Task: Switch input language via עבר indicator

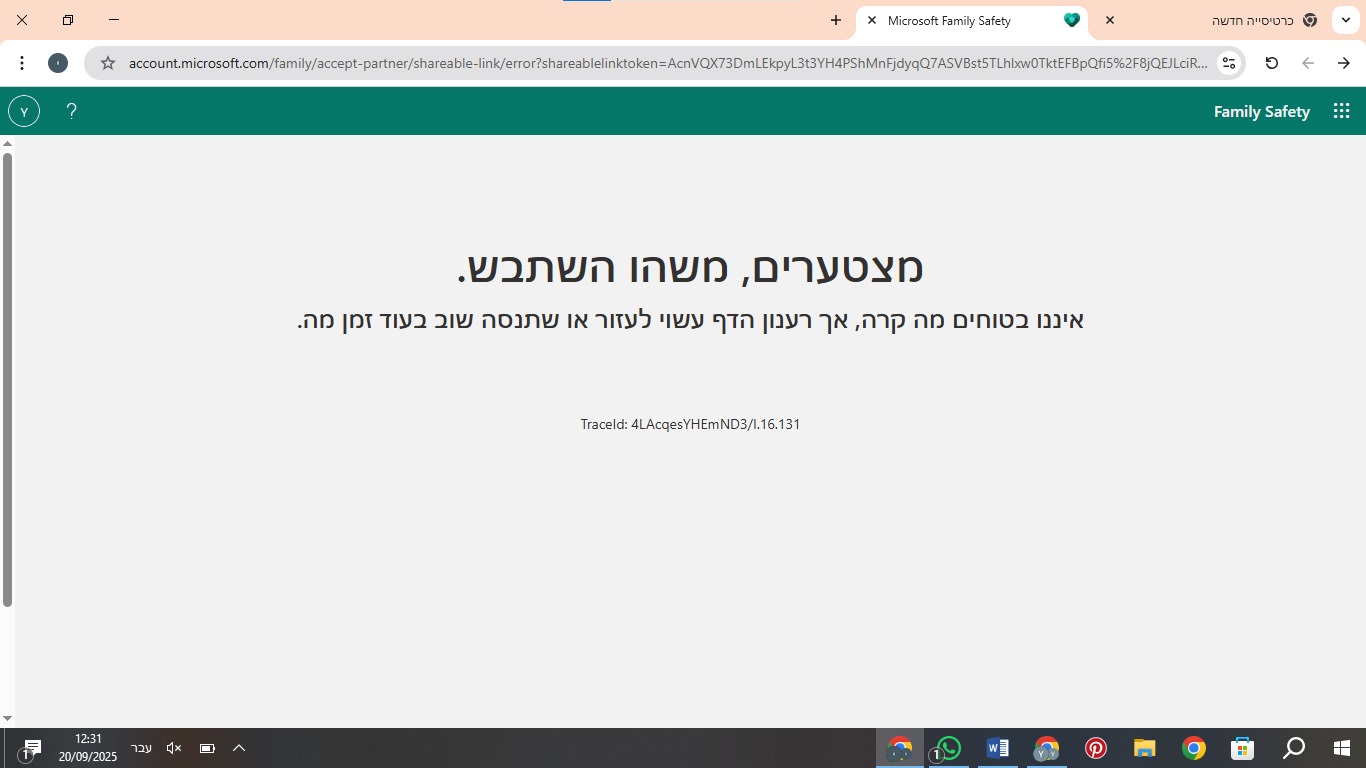Action: [x=142, y=748]
